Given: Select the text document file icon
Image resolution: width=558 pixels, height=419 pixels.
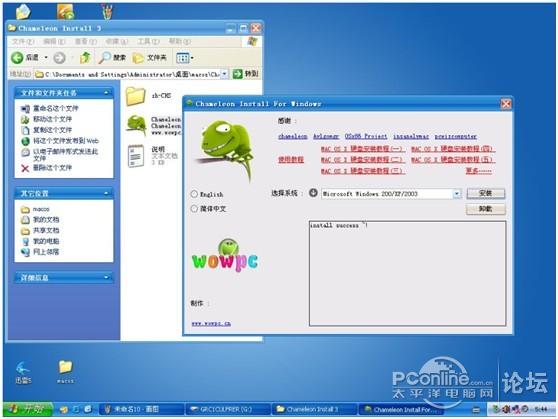Looking at the screenshot, I should (136, 156).
